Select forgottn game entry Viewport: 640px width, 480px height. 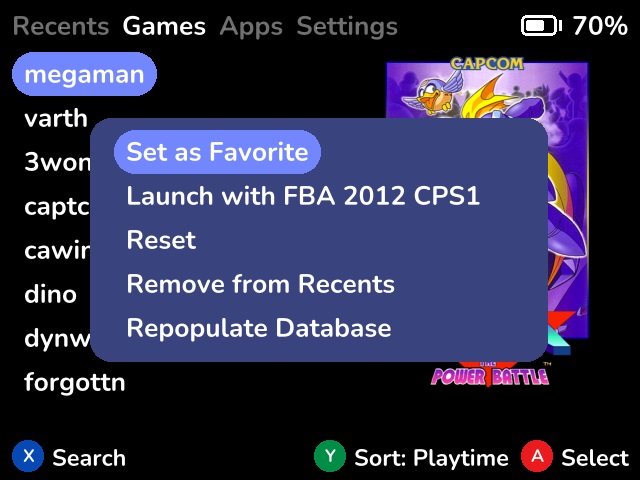click(75, 382)
